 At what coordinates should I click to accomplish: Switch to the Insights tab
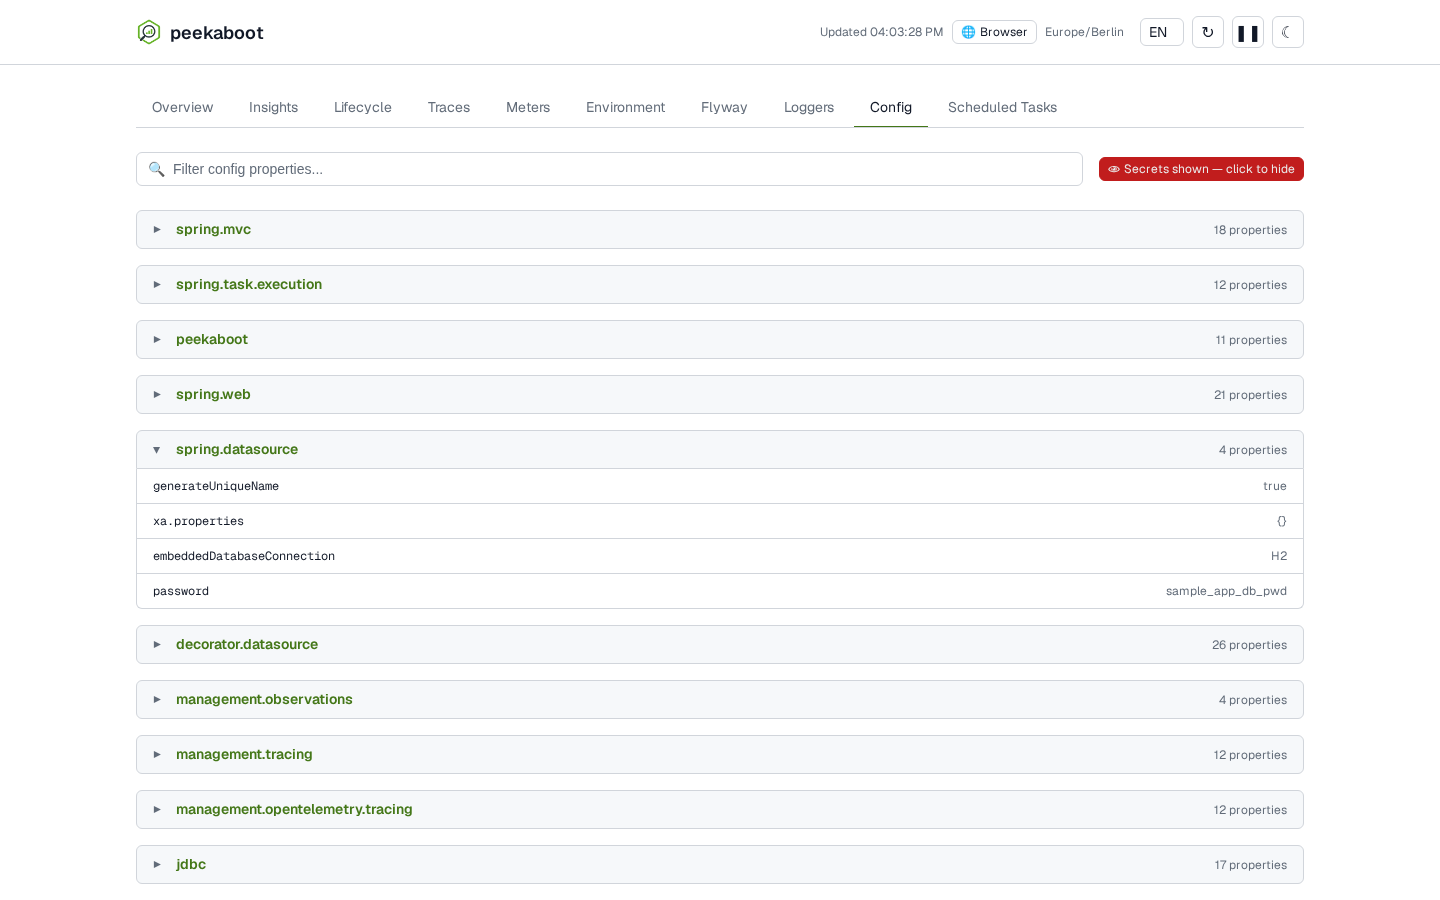[273, 107]
